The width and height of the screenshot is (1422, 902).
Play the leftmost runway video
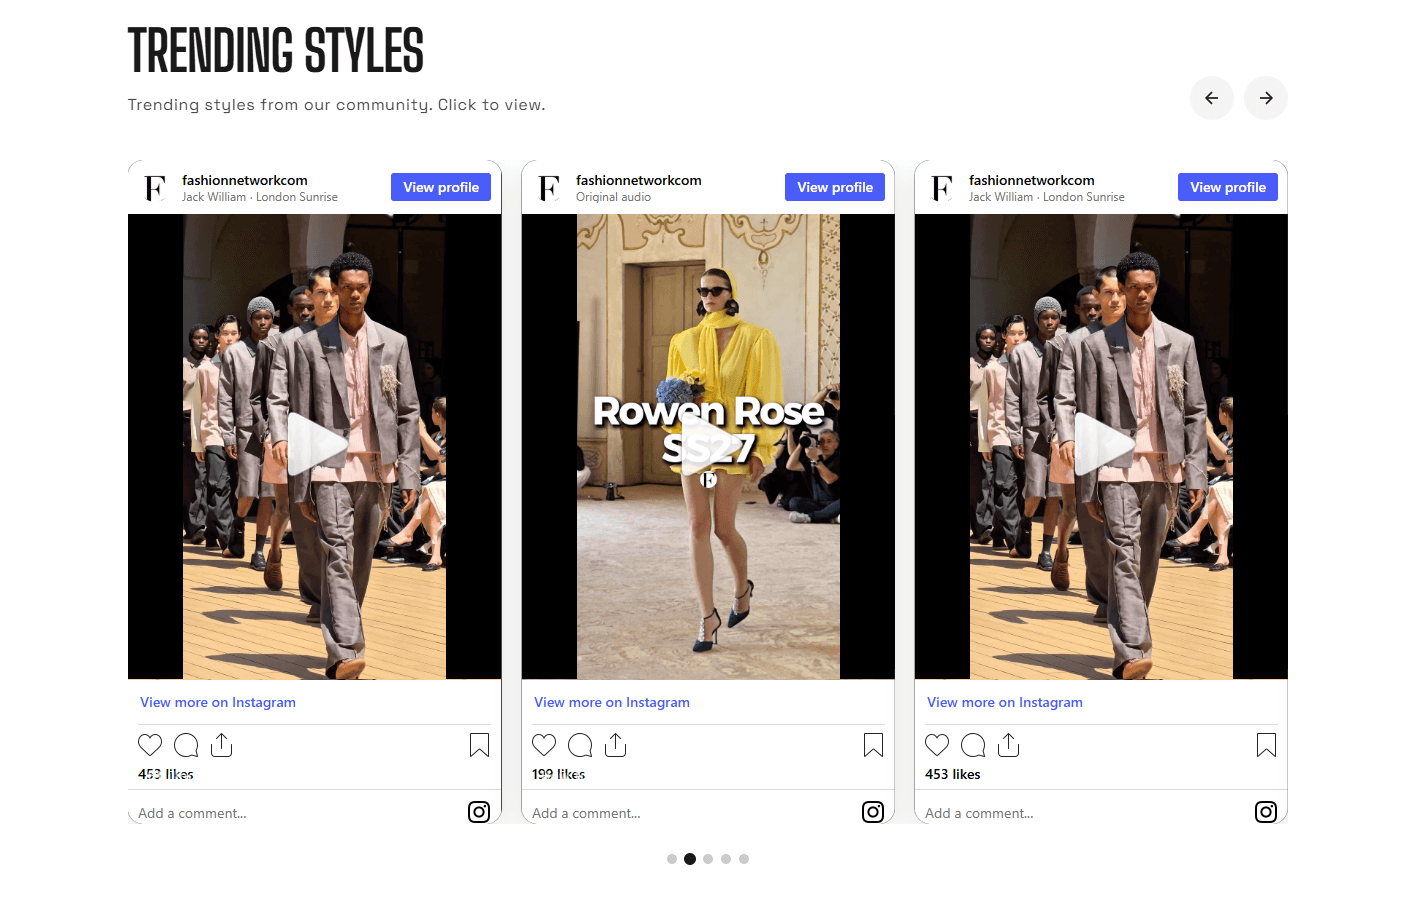coord(316,445)
